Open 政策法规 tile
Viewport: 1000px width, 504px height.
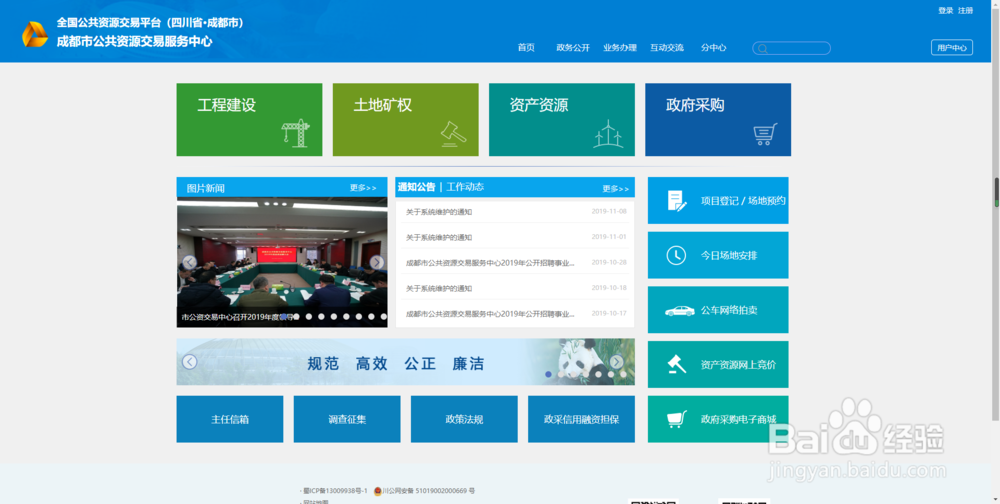tap(464, 419)
